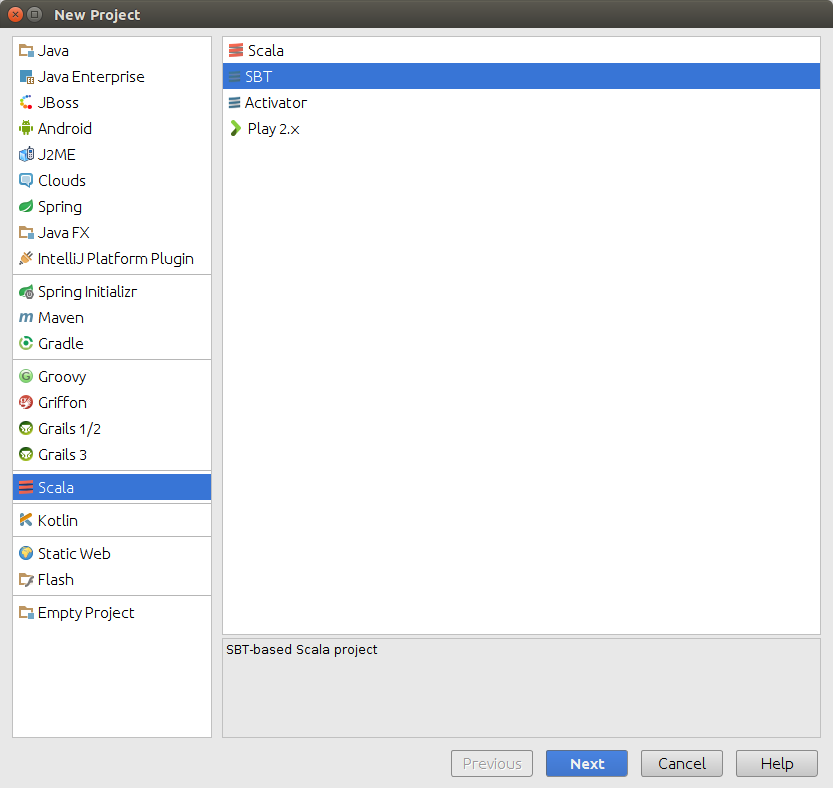Click the Play 2.x arrow icon
833x788 pixels.
[235, 128]
